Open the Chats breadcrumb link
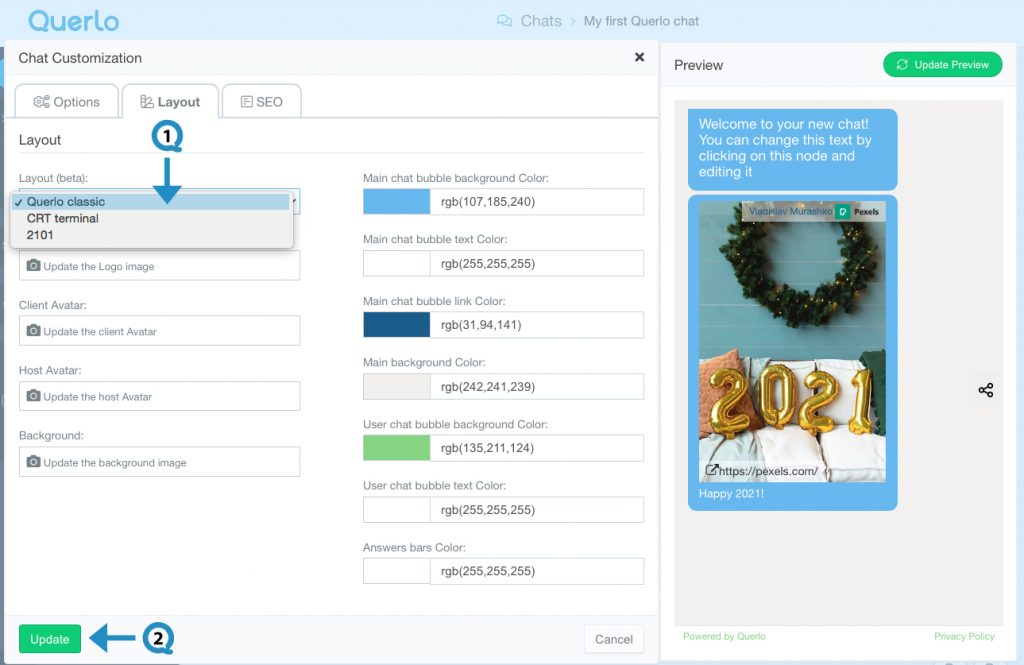This screenshot has height=665, width=1024. click(x=541, y=21)
